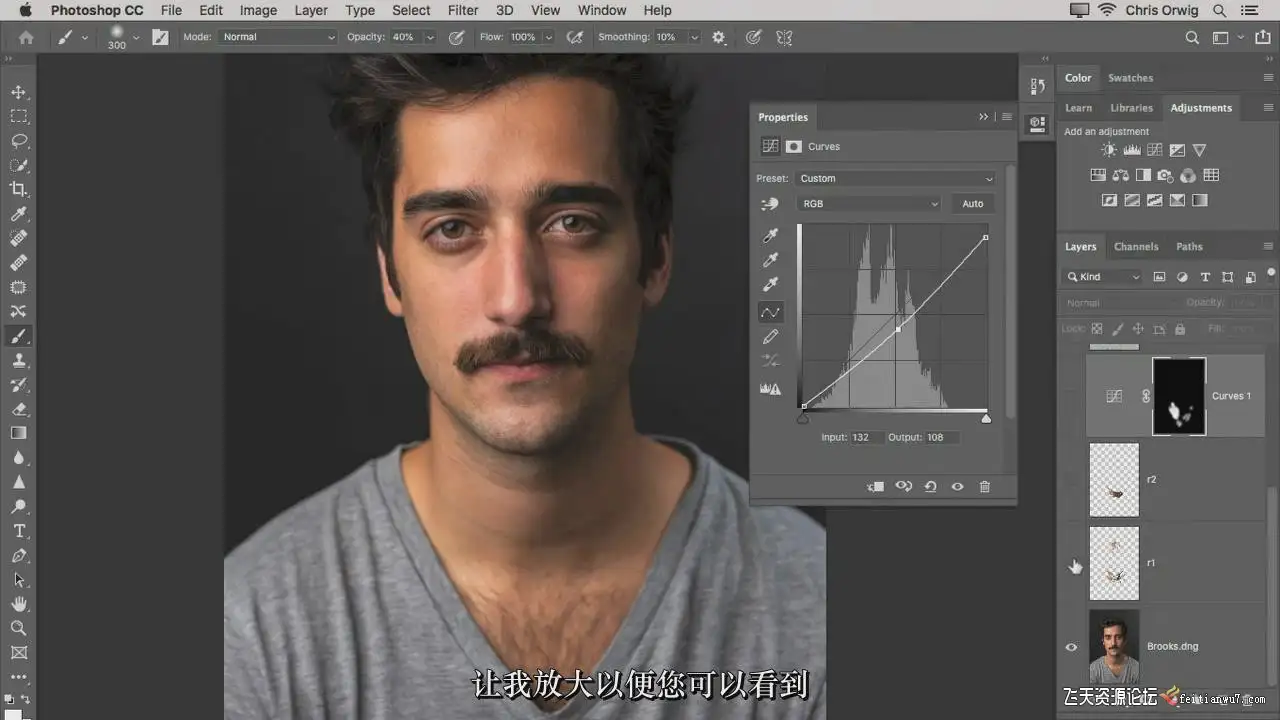Select the Gradient tool

(x=18, y=433)
